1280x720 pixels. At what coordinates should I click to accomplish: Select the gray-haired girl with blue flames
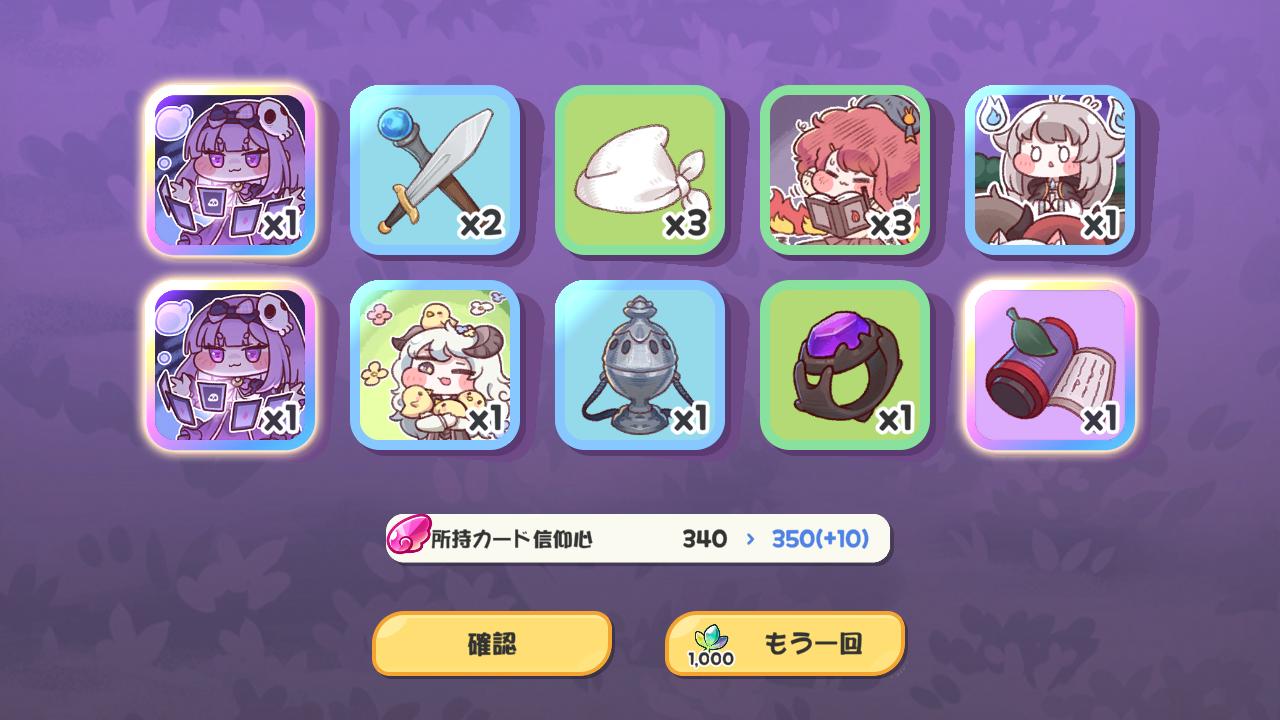point(1050,170)
